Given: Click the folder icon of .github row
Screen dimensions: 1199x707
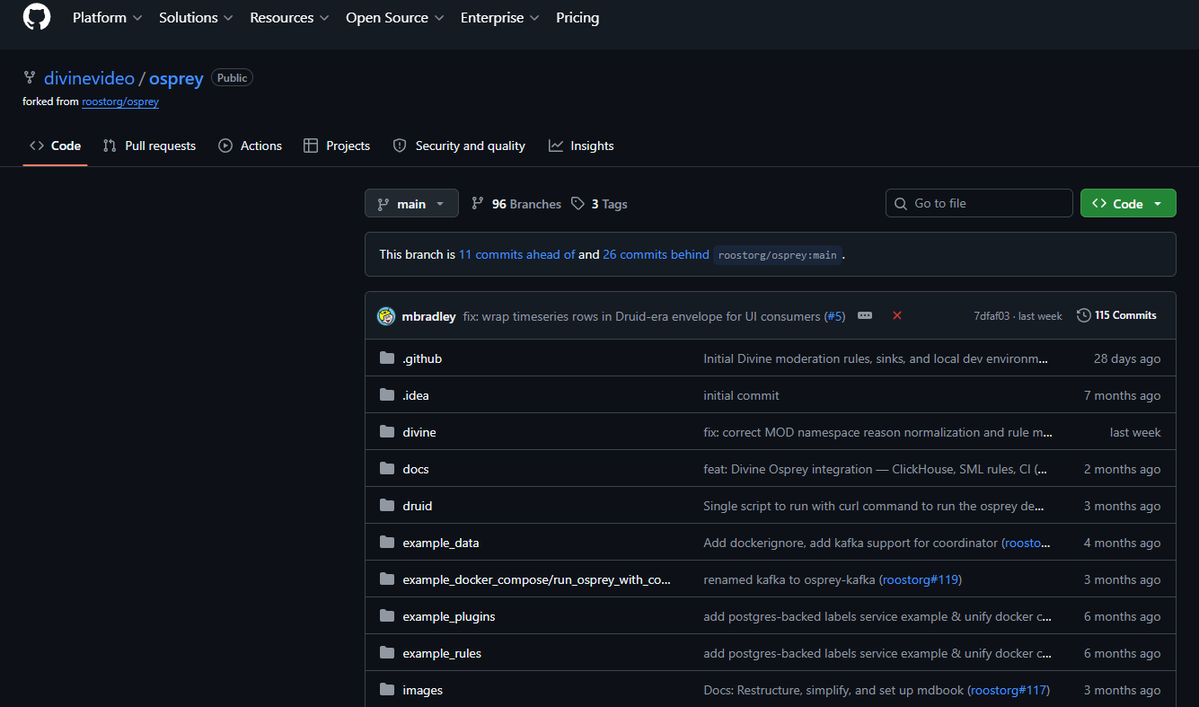Looking at the screenshot, I should 387,358.
